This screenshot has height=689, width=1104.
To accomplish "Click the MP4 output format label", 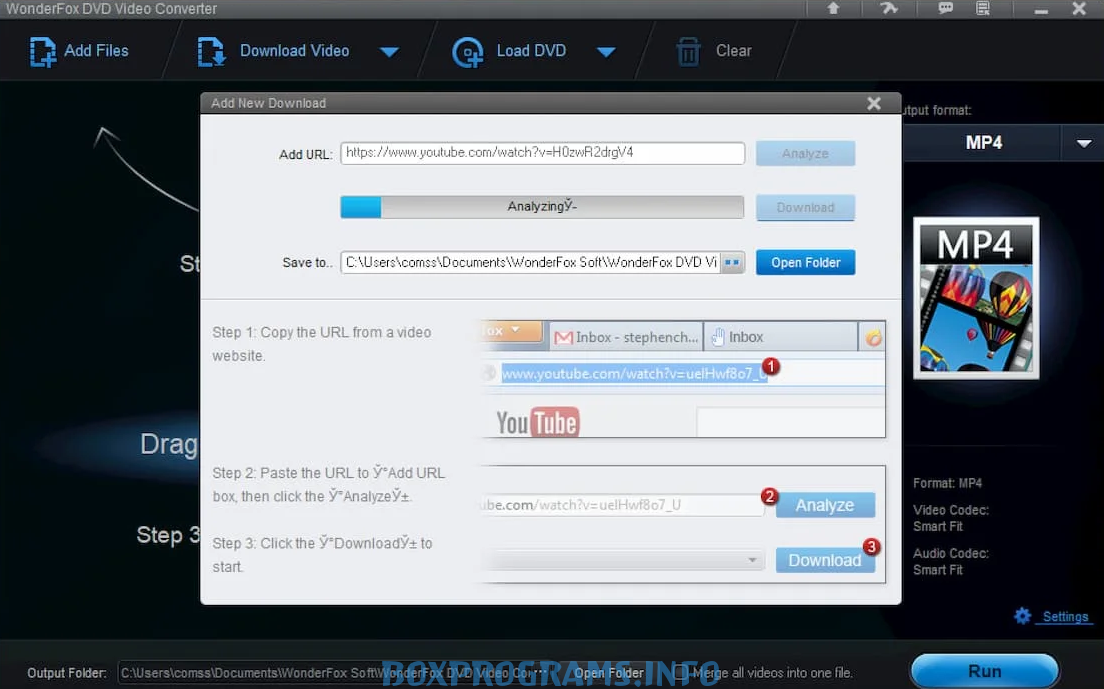I will click(x=984, y=143).
